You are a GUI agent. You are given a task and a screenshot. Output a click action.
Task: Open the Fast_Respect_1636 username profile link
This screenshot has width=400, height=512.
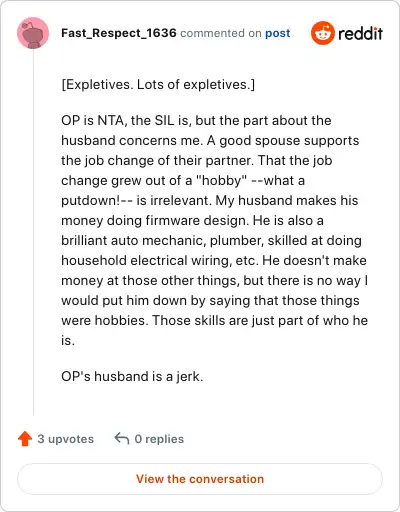pyautogui.click(x=119, y=33)
